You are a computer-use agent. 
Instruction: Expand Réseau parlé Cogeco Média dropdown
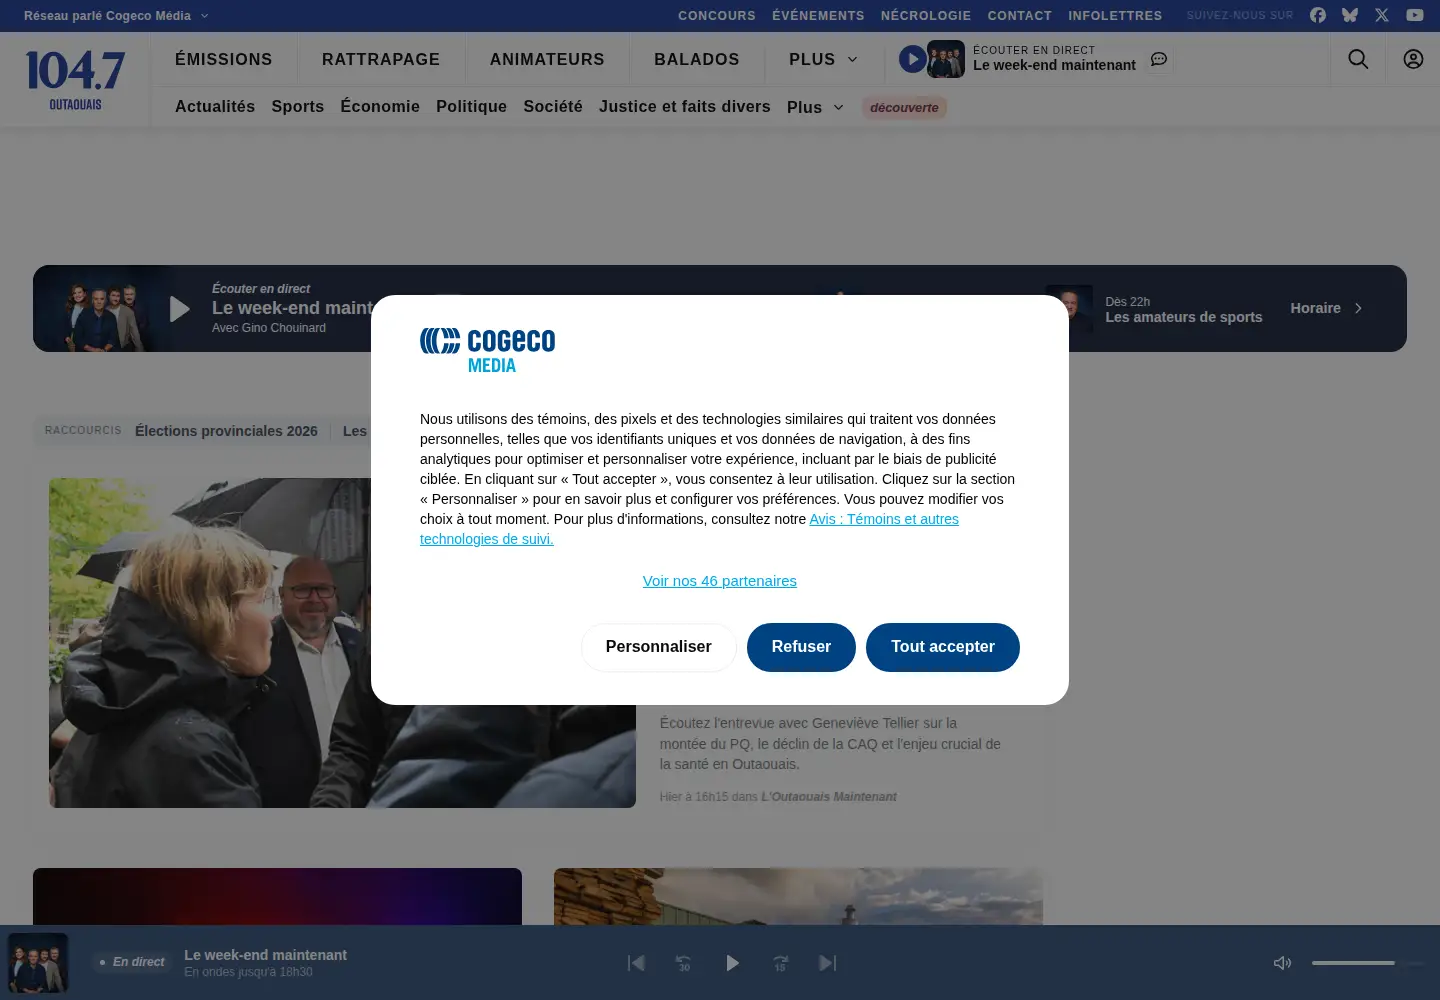(116, 16)
